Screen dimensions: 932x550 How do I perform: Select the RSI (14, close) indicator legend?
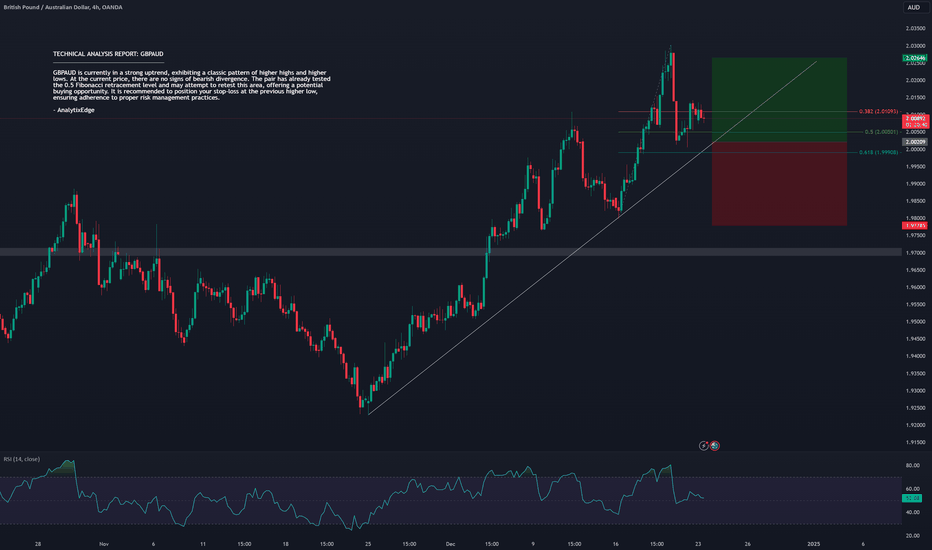(22, 459)
